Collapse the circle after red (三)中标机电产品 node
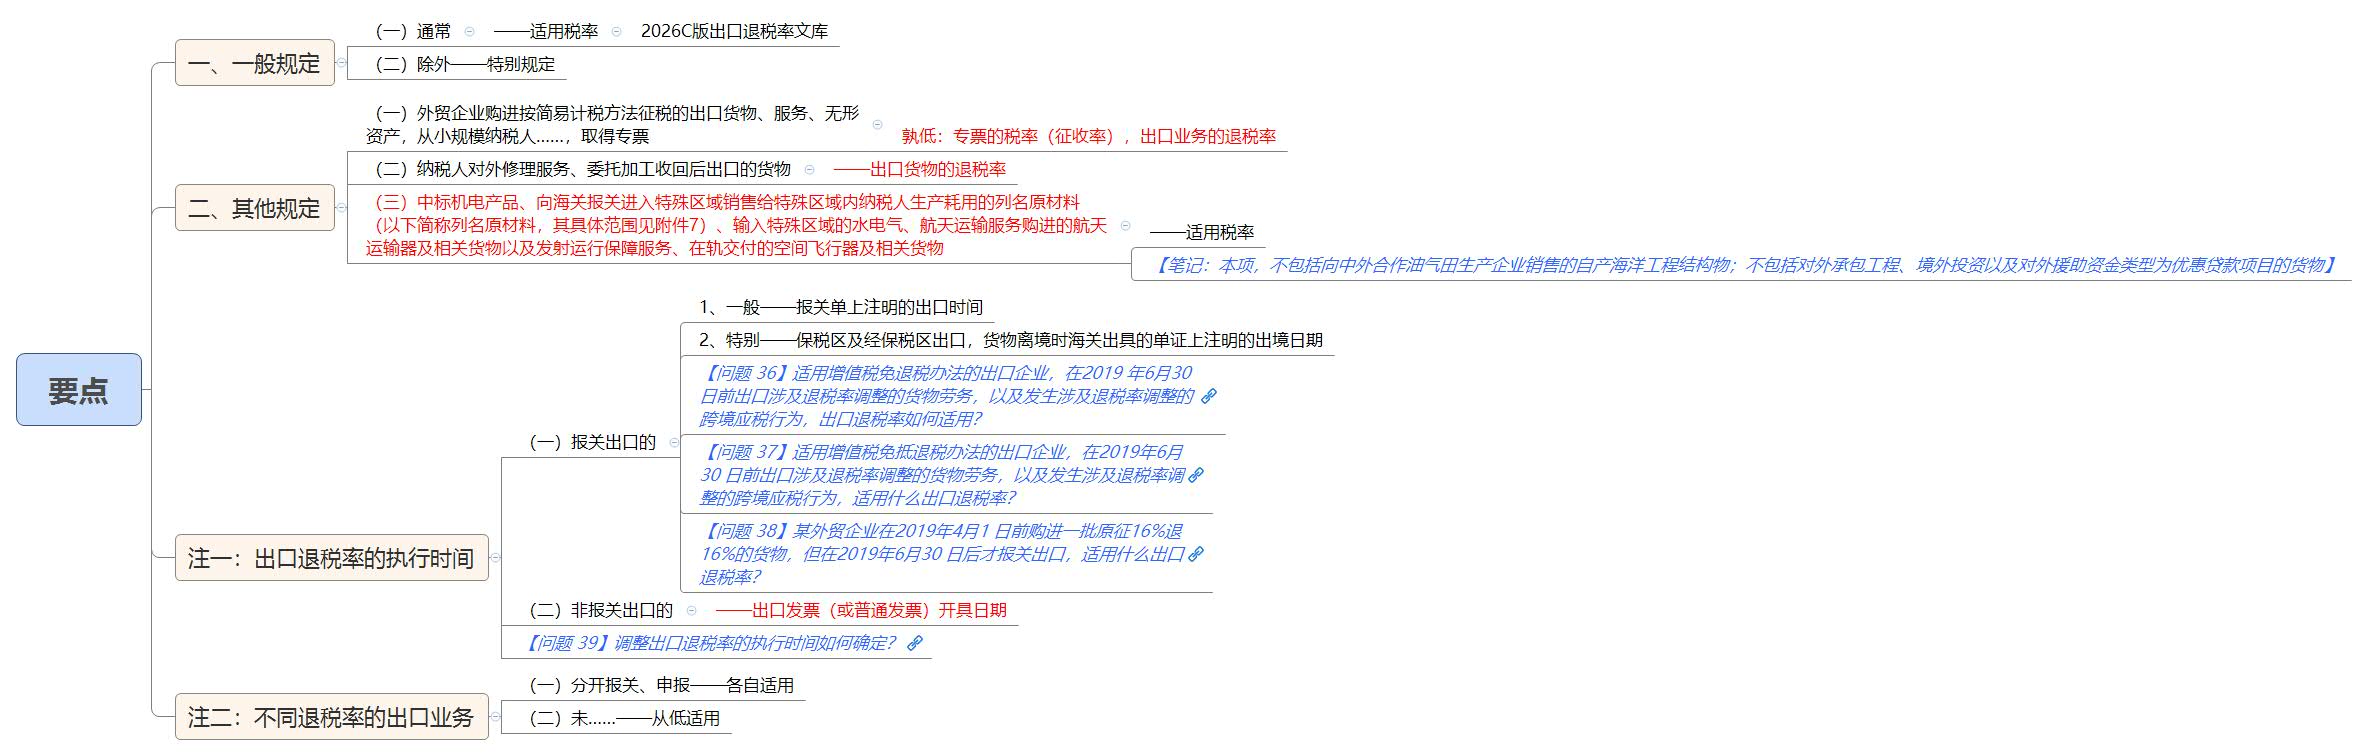The width and height of the screenshot is (2368, 756). click(x=1126, y=226)
